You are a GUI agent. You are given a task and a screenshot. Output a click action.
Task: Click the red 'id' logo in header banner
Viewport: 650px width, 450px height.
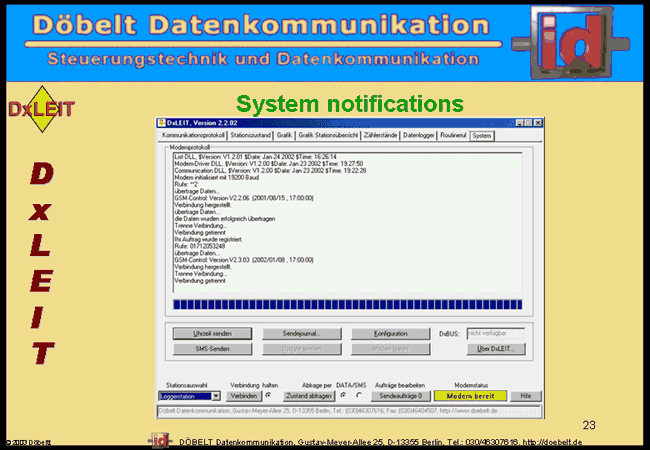[x=571, y=42]
